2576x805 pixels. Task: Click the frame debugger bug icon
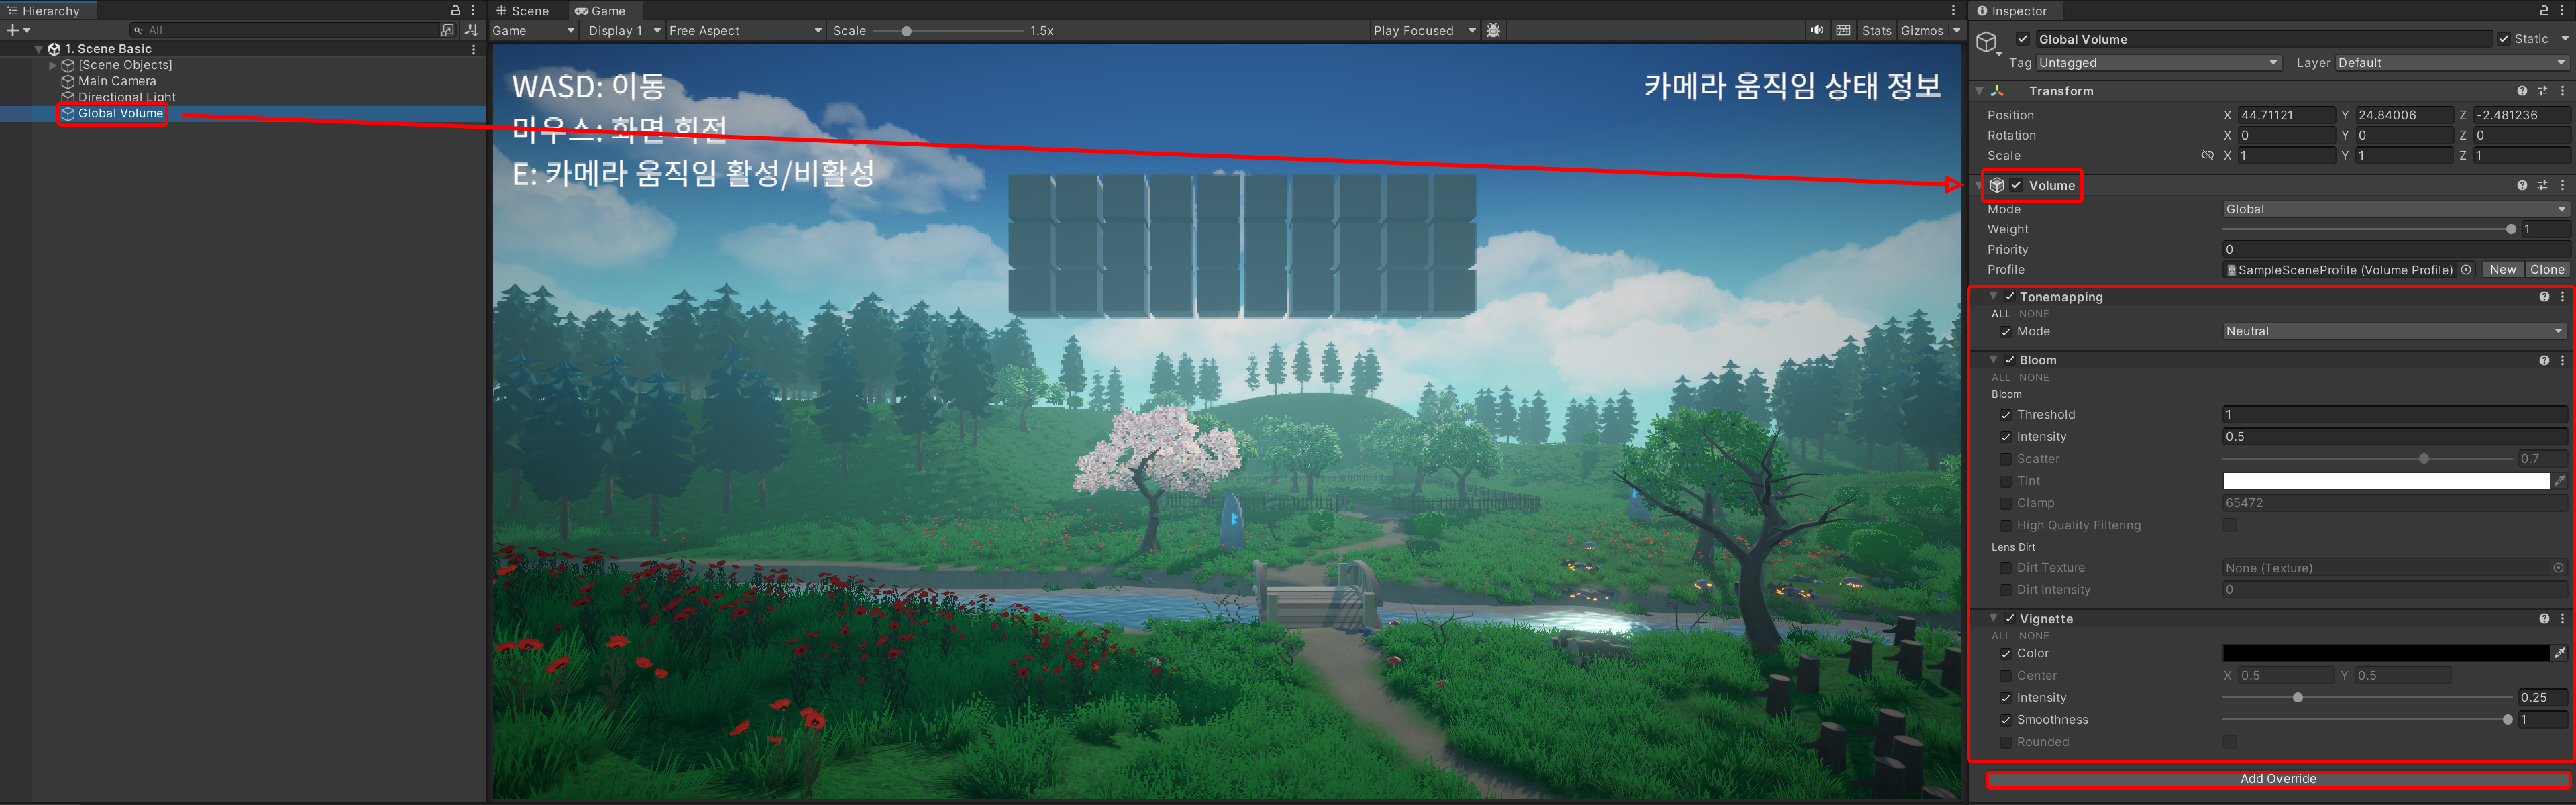pyautogui.click(x=1493, y=31)
